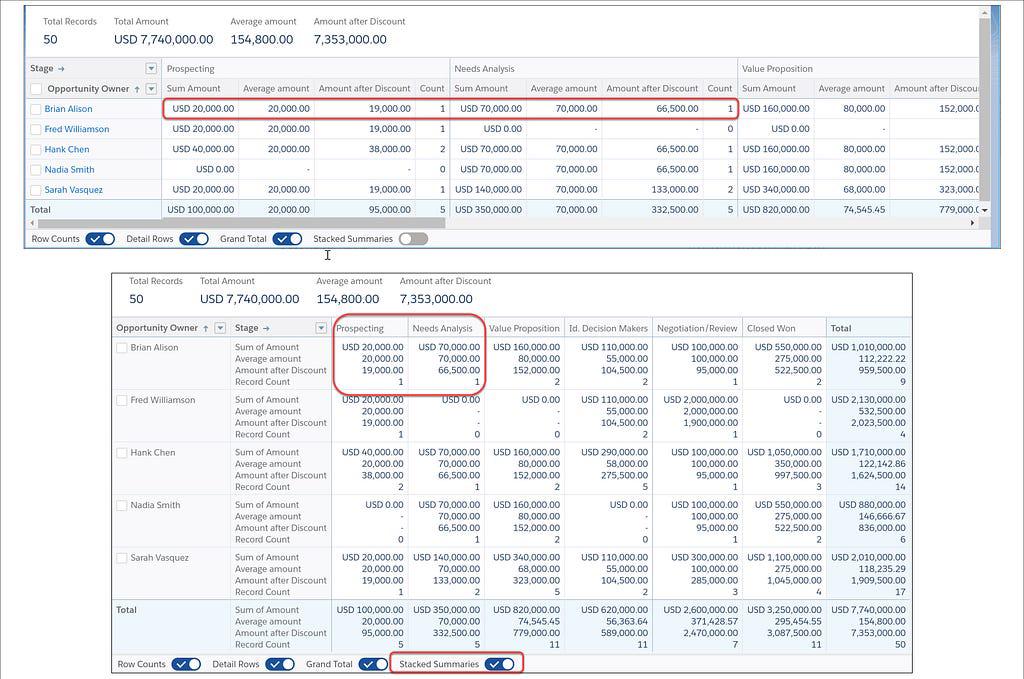Check the Brian Alison row checkbox in top report

tap(36, 109)
